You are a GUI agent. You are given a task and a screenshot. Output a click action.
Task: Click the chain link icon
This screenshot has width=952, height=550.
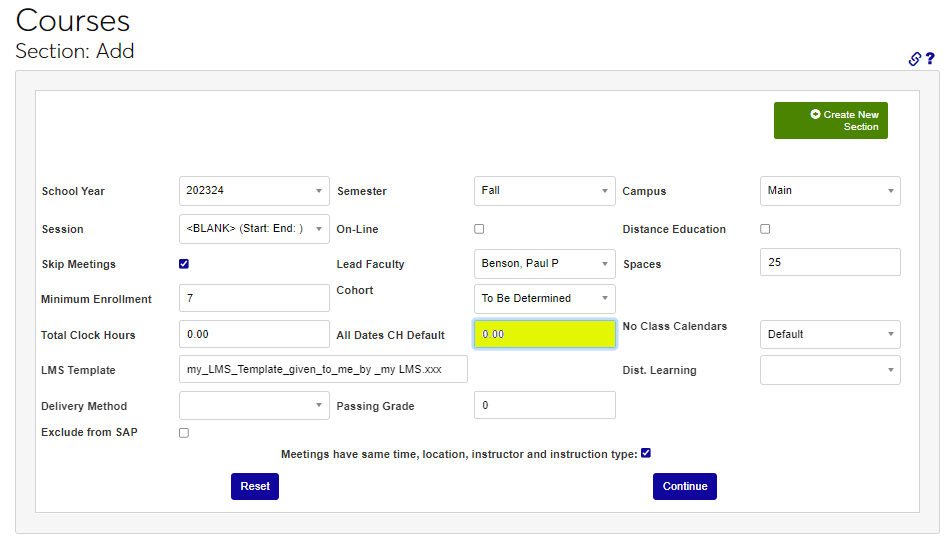(914, 59)
